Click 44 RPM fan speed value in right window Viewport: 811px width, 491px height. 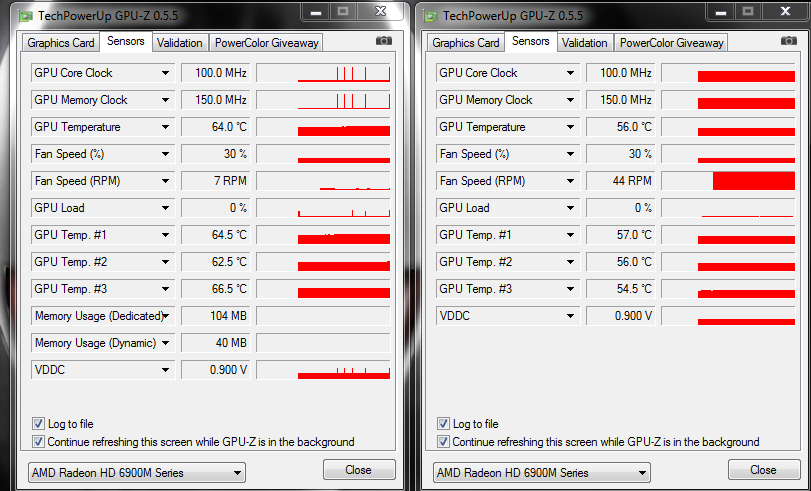click(x=621, y=181)
